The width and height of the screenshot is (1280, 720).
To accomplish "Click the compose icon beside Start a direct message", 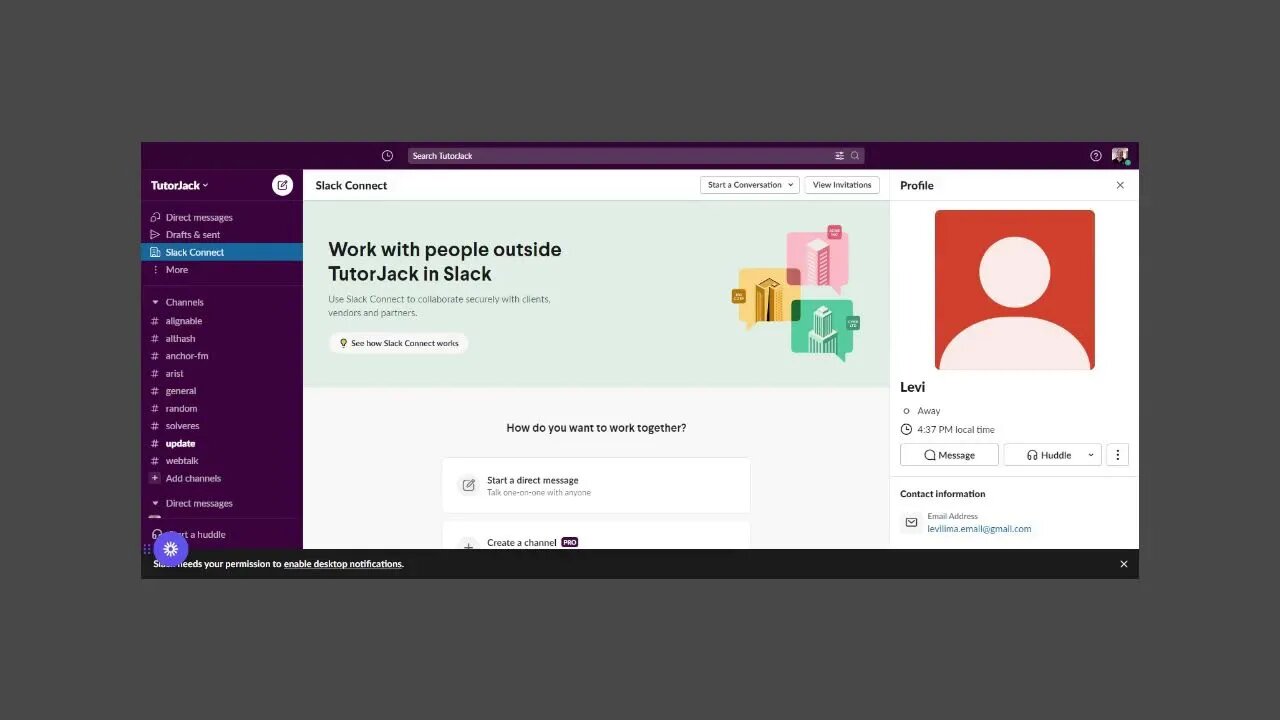I will click(468, 485).
